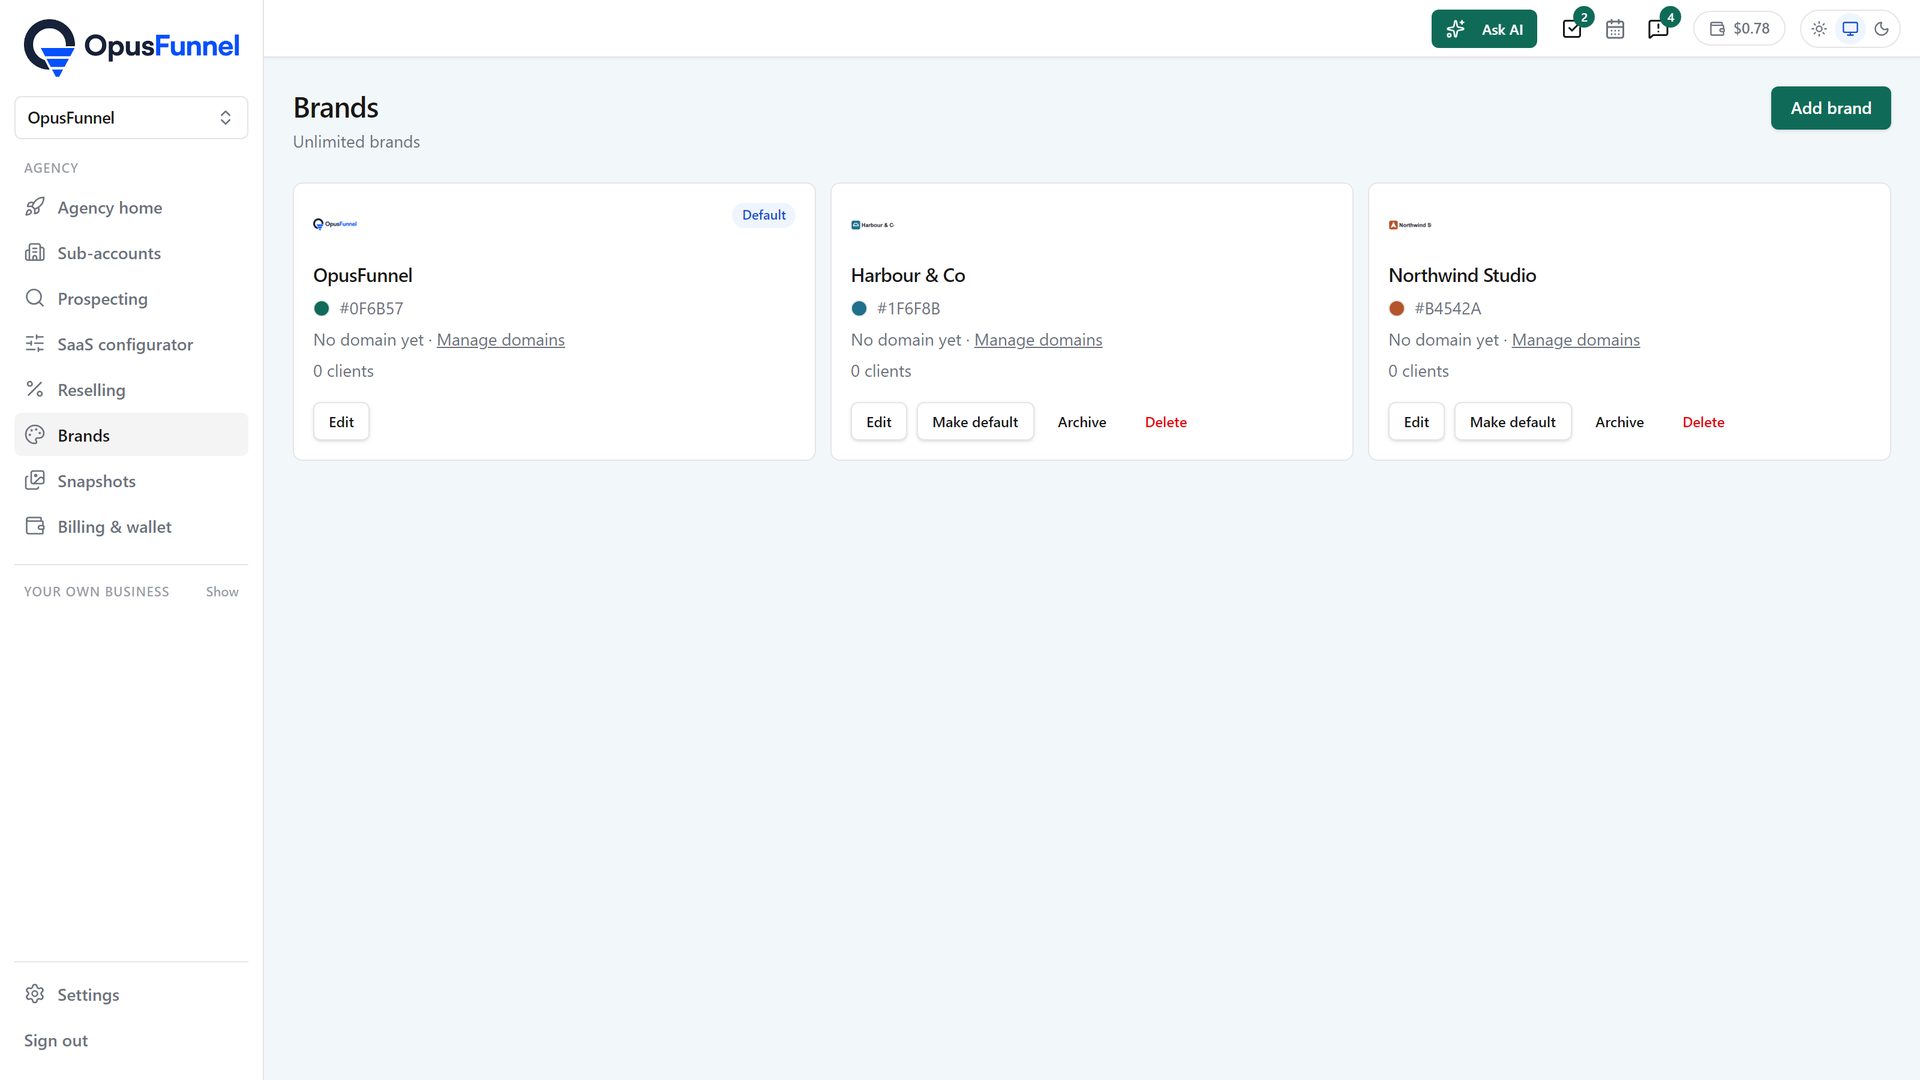Click the Northwind Studio logo thumbnail

point(1410,225)
